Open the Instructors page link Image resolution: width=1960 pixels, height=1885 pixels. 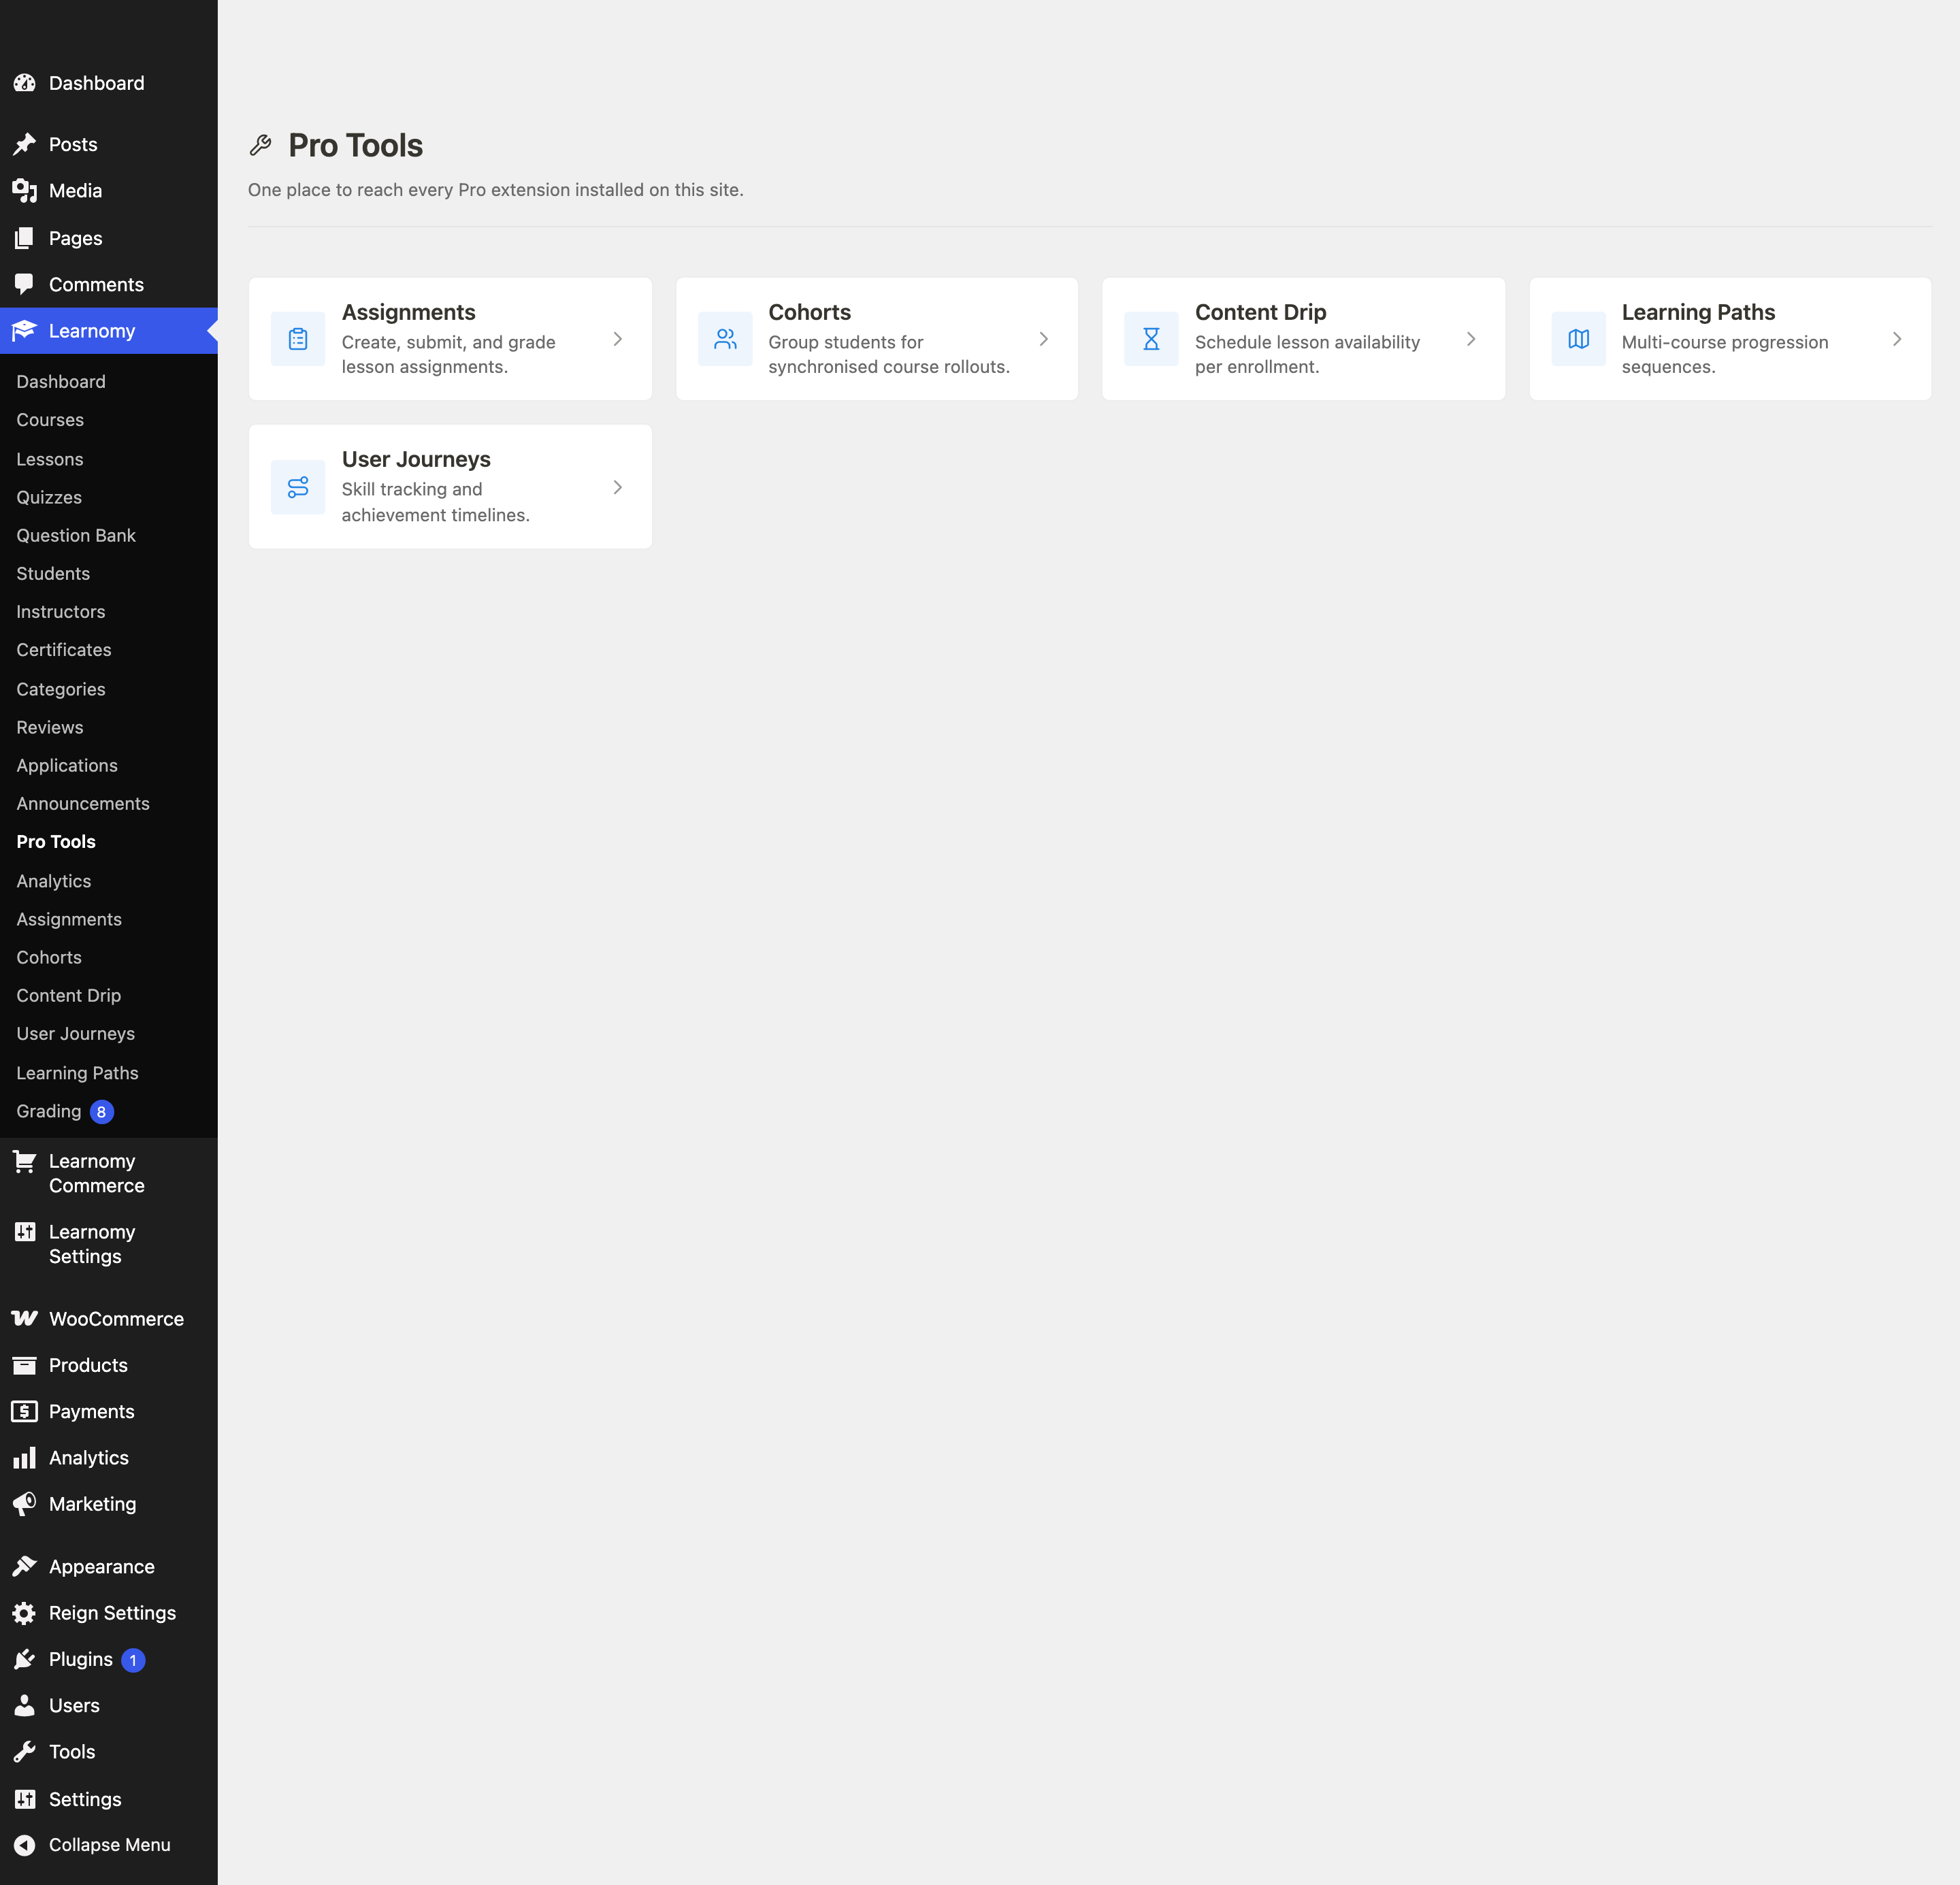61,611
